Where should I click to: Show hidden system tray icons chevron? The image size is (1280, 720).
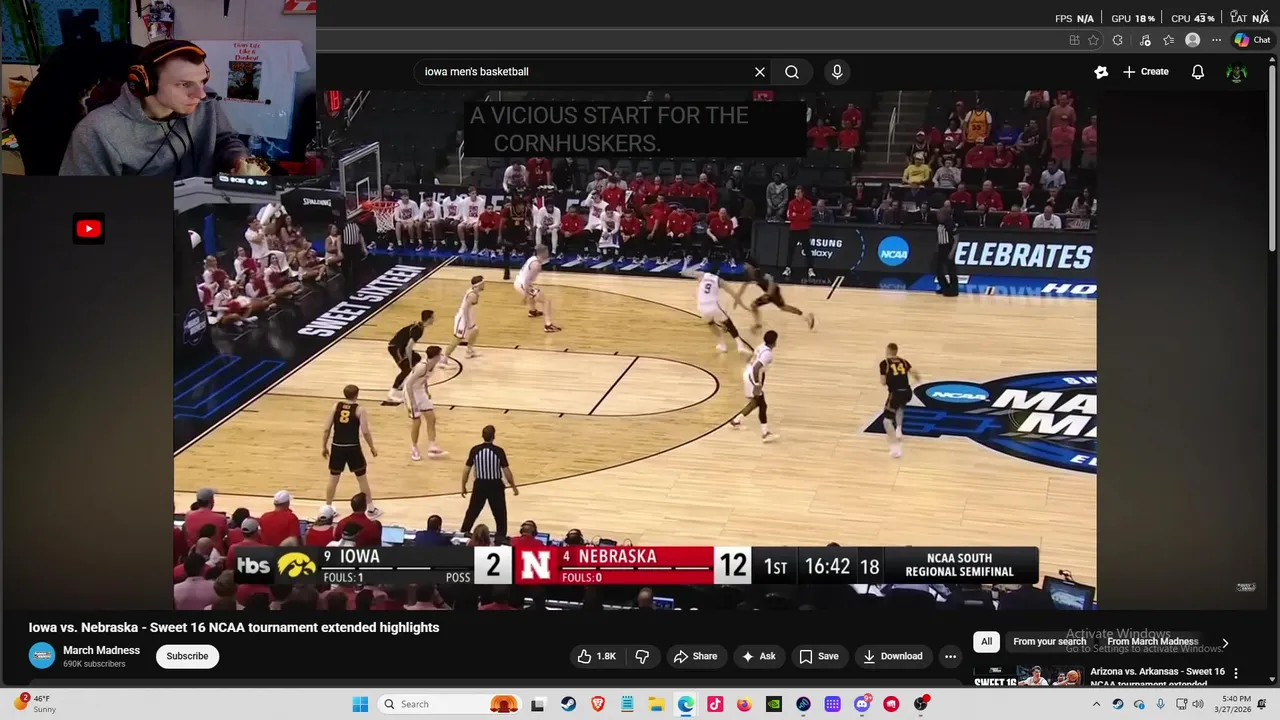1096,704
